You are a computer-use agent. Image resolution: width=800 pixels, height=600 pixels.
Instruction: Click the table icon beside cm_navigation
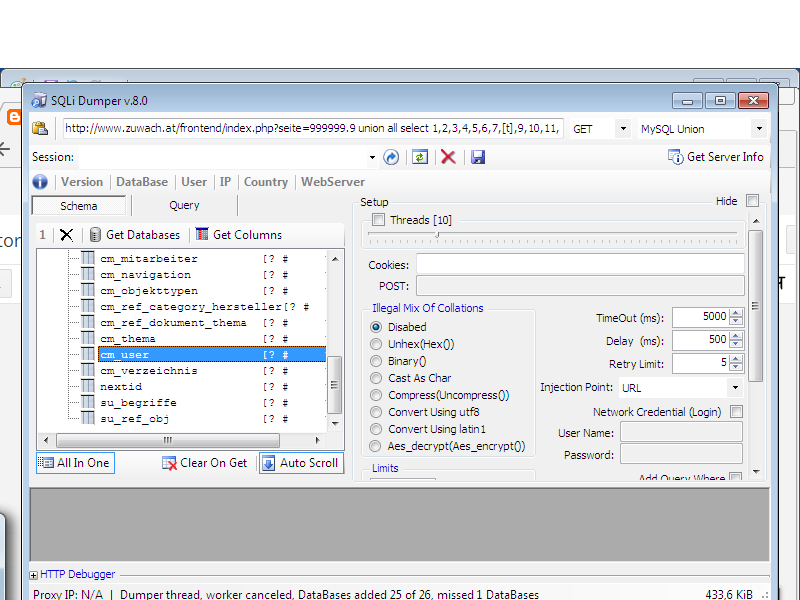point(88,274)
